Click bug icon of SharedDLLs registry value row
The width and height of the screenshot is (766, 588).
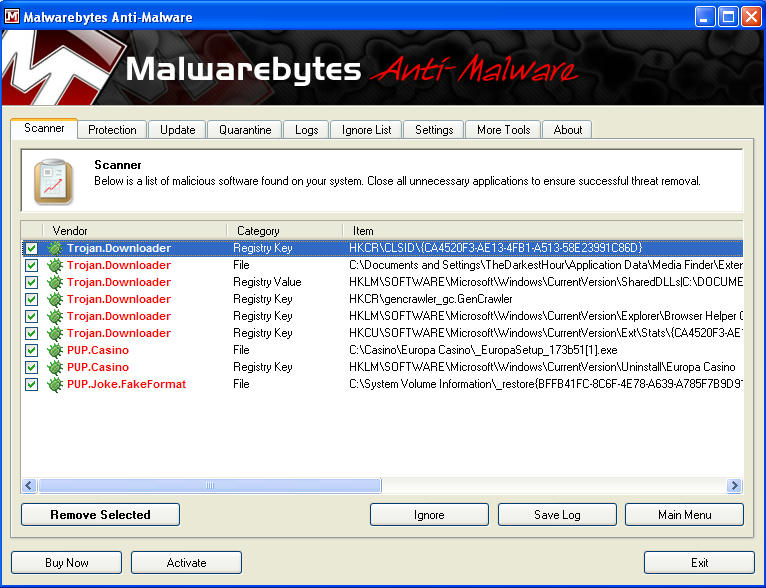click(55, 282)
